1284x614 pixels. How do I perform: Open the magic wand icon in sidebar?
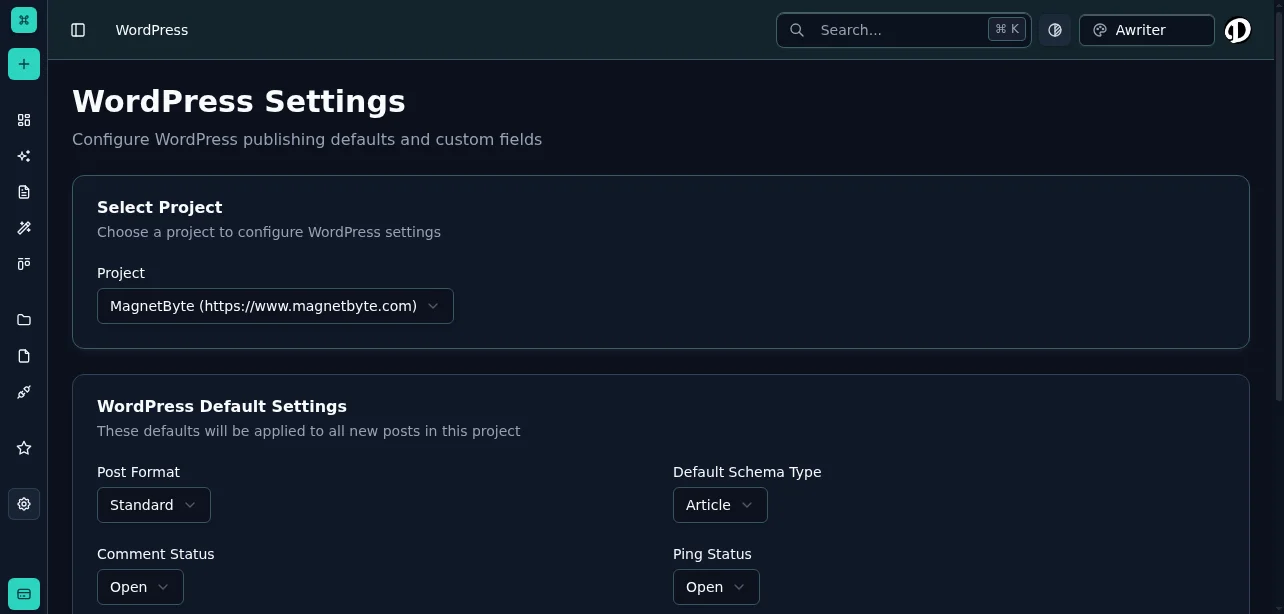(x=24, y=228)
